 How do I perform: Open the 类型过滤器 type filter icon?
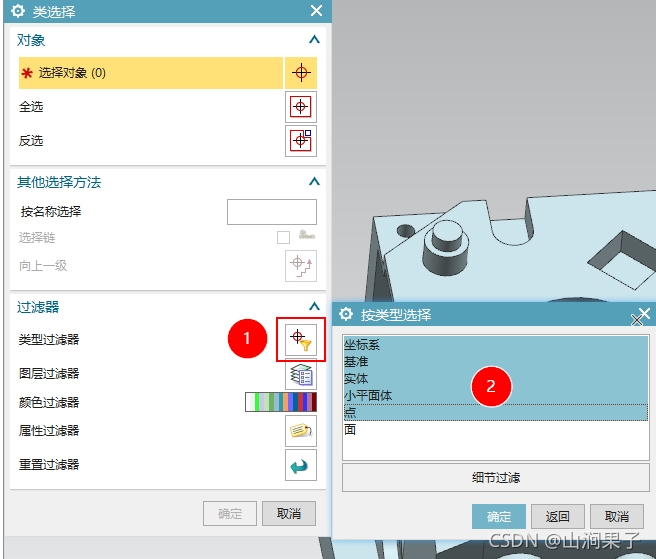(x=301, y=339)
